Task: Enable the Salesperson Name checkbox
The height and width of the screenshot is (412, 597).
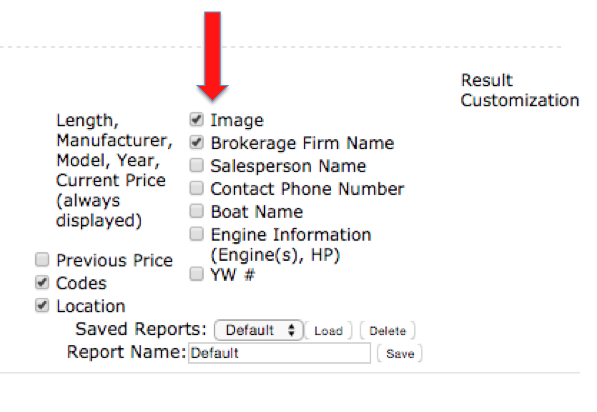Action: click(196, 165)
